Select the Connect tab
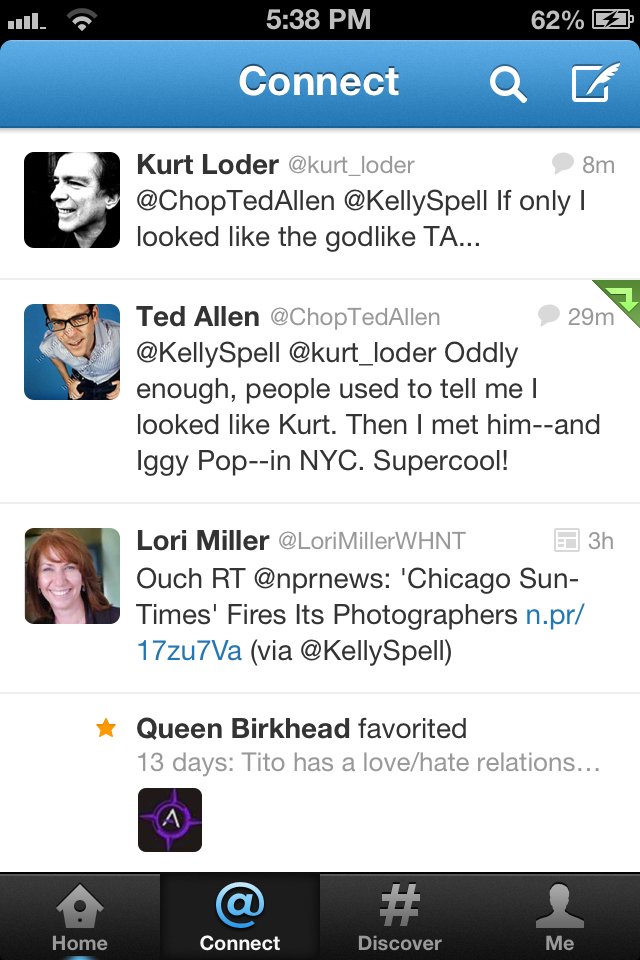Screen dimensions: 640x960 (x=240, y=916)
